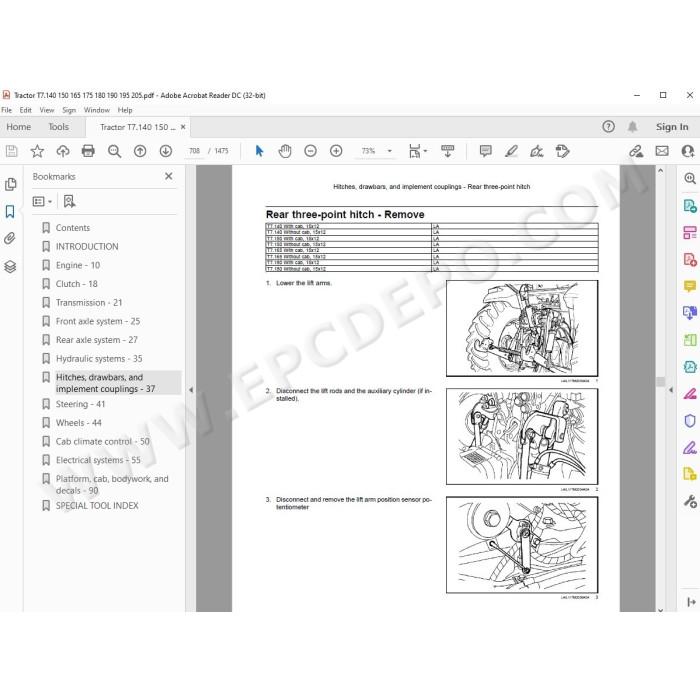700x700 pixels.
Task: Select the Hand pan tool
Action: click(x=285, y=151)
